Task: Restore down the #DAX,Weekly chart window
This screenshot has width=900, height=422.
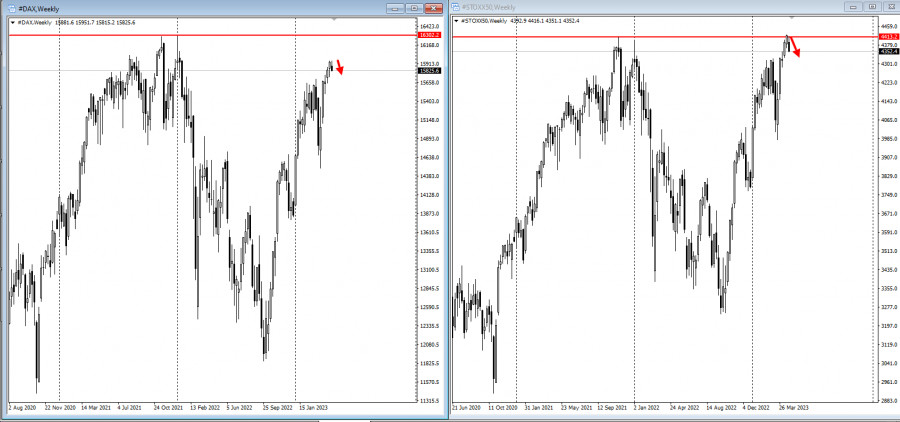Action: tap(414, 8)
